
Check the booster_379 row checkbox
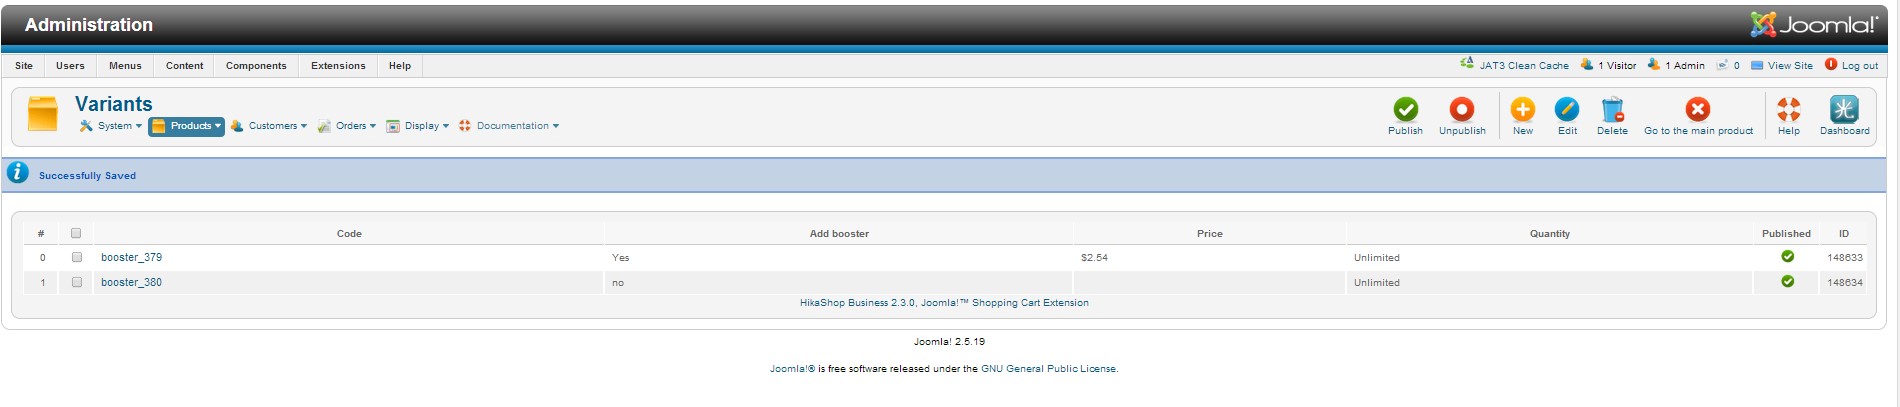(76, 257)
